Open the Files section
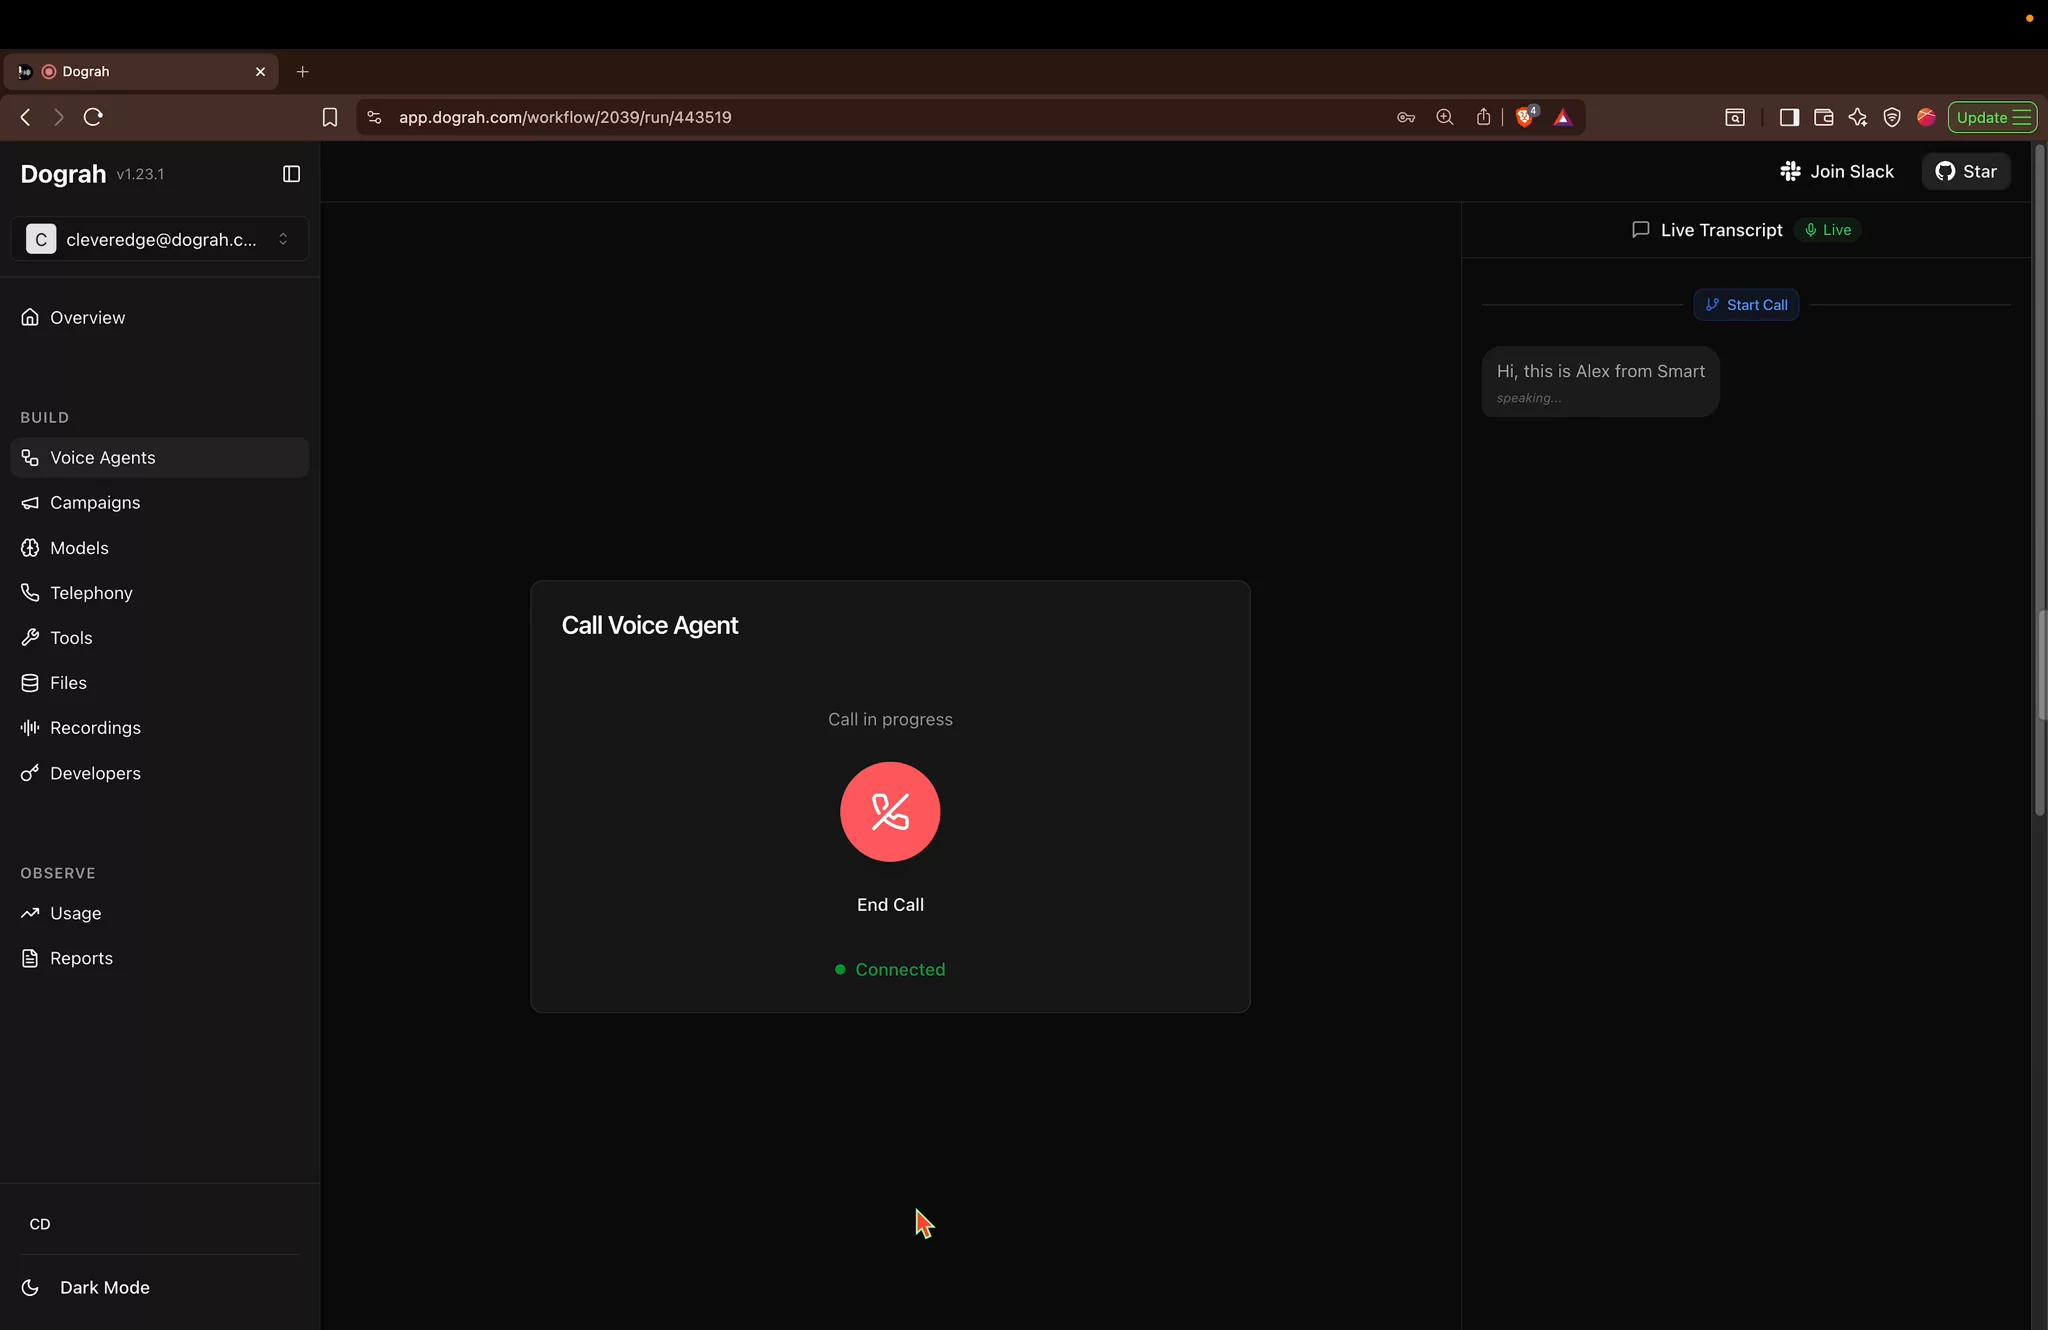Screen dimensions: 2048x1330 tap(160, 682)
